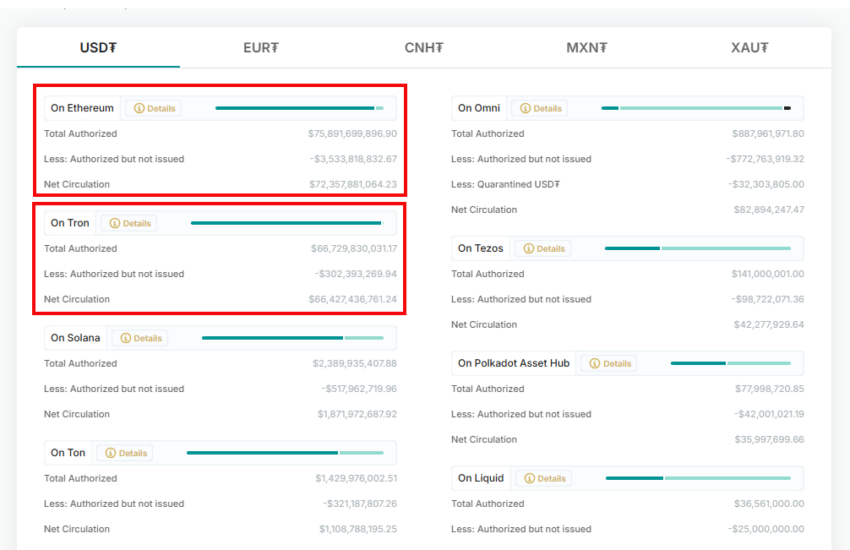Open Details for On Liquid
The width and height of the screenshot is (850, 550).
coord(544,478)
